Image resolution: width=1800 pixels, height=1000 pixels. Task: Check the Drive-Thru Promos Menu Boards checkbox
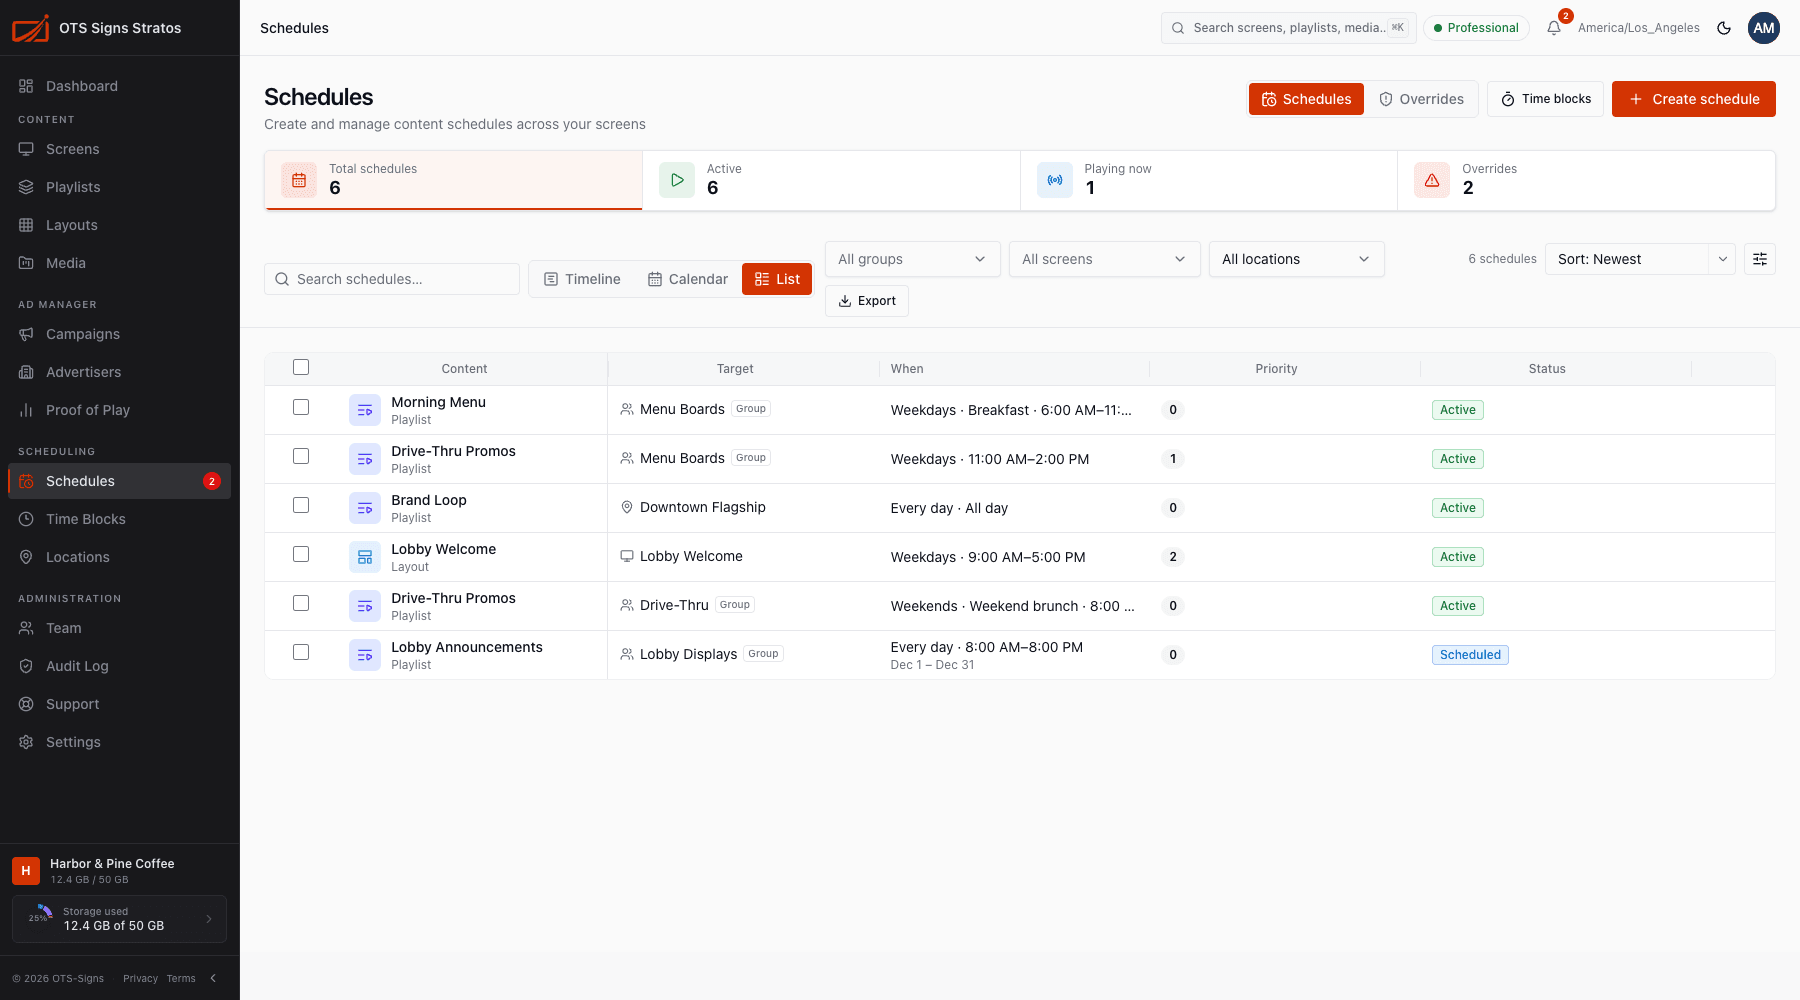[301, 456]
